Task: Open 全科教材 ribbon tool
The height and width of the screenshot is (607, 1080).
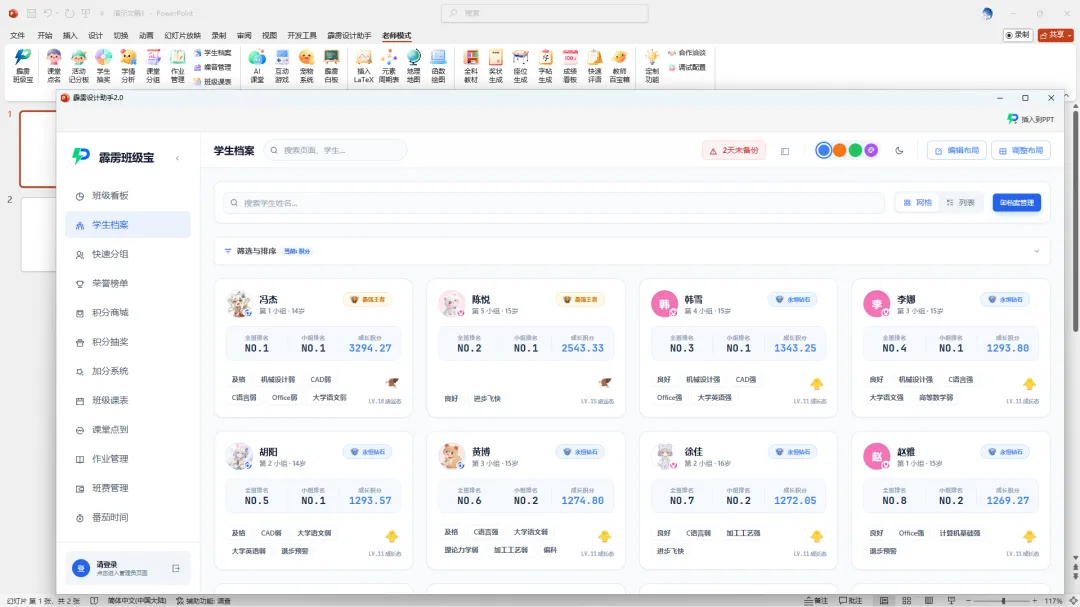Action: pos(471,66)
